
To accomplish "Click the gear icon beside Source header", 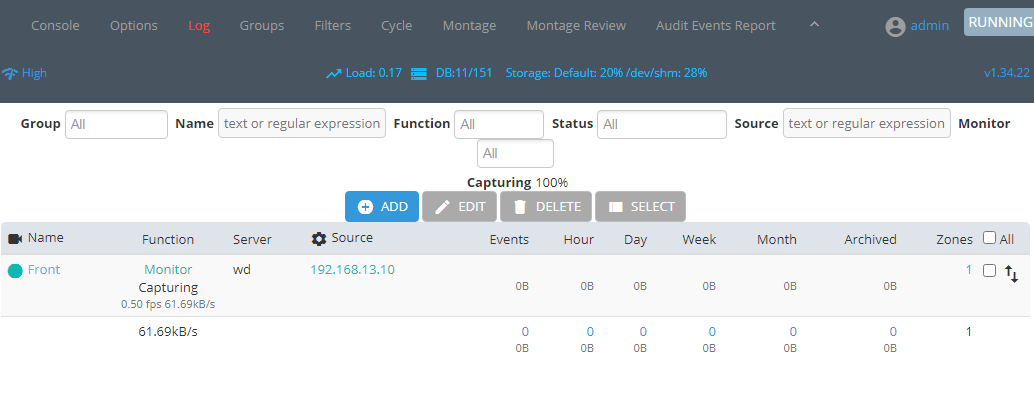I will pyautogui.click(x=319, y=239).
